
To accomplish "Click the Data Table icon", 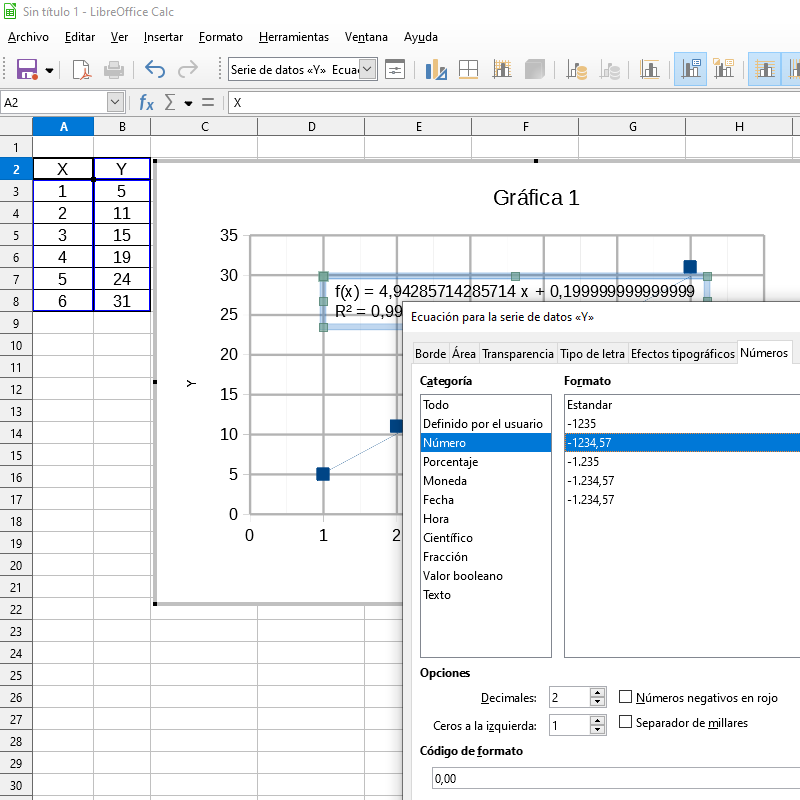I will click(610, 69).
